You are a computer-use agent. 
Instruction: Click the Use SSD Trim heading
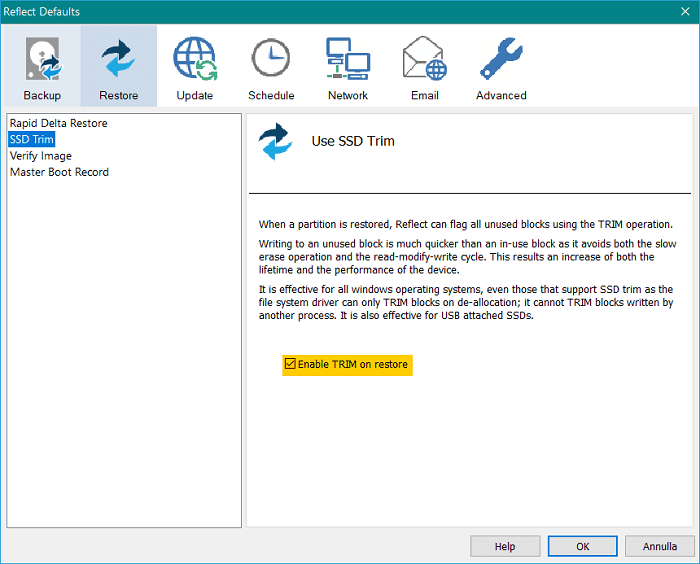353,141
